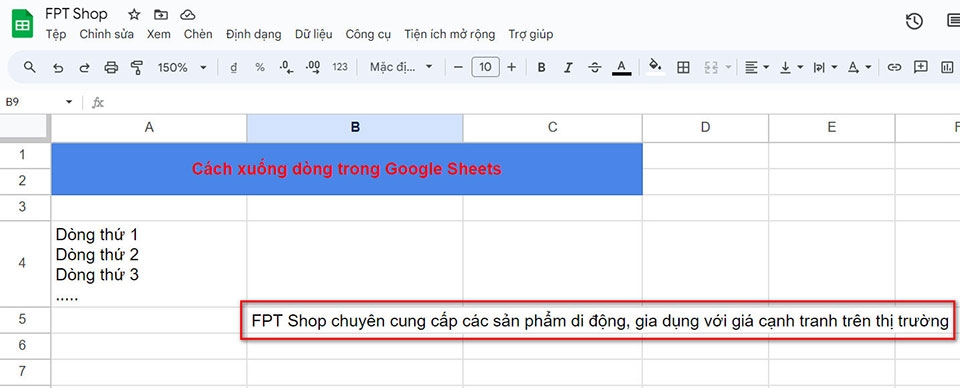
Task: Select row 4 header
Action: (22, 264)
